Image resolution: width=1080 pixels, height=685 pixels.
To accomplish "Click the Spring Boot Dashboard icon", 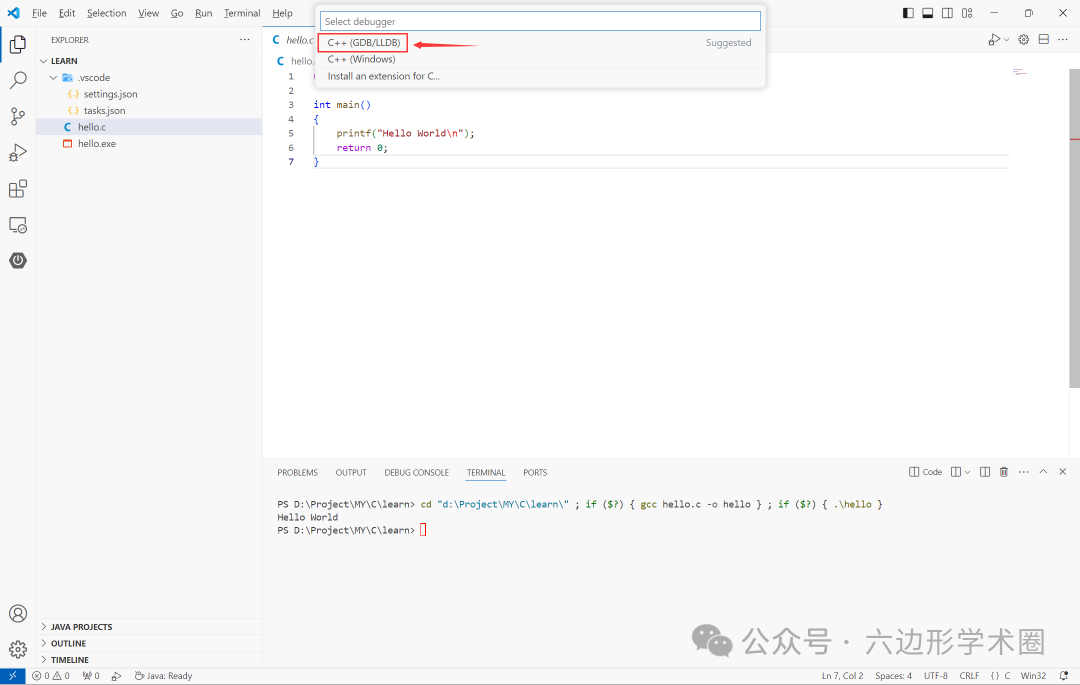I will 17,260.
